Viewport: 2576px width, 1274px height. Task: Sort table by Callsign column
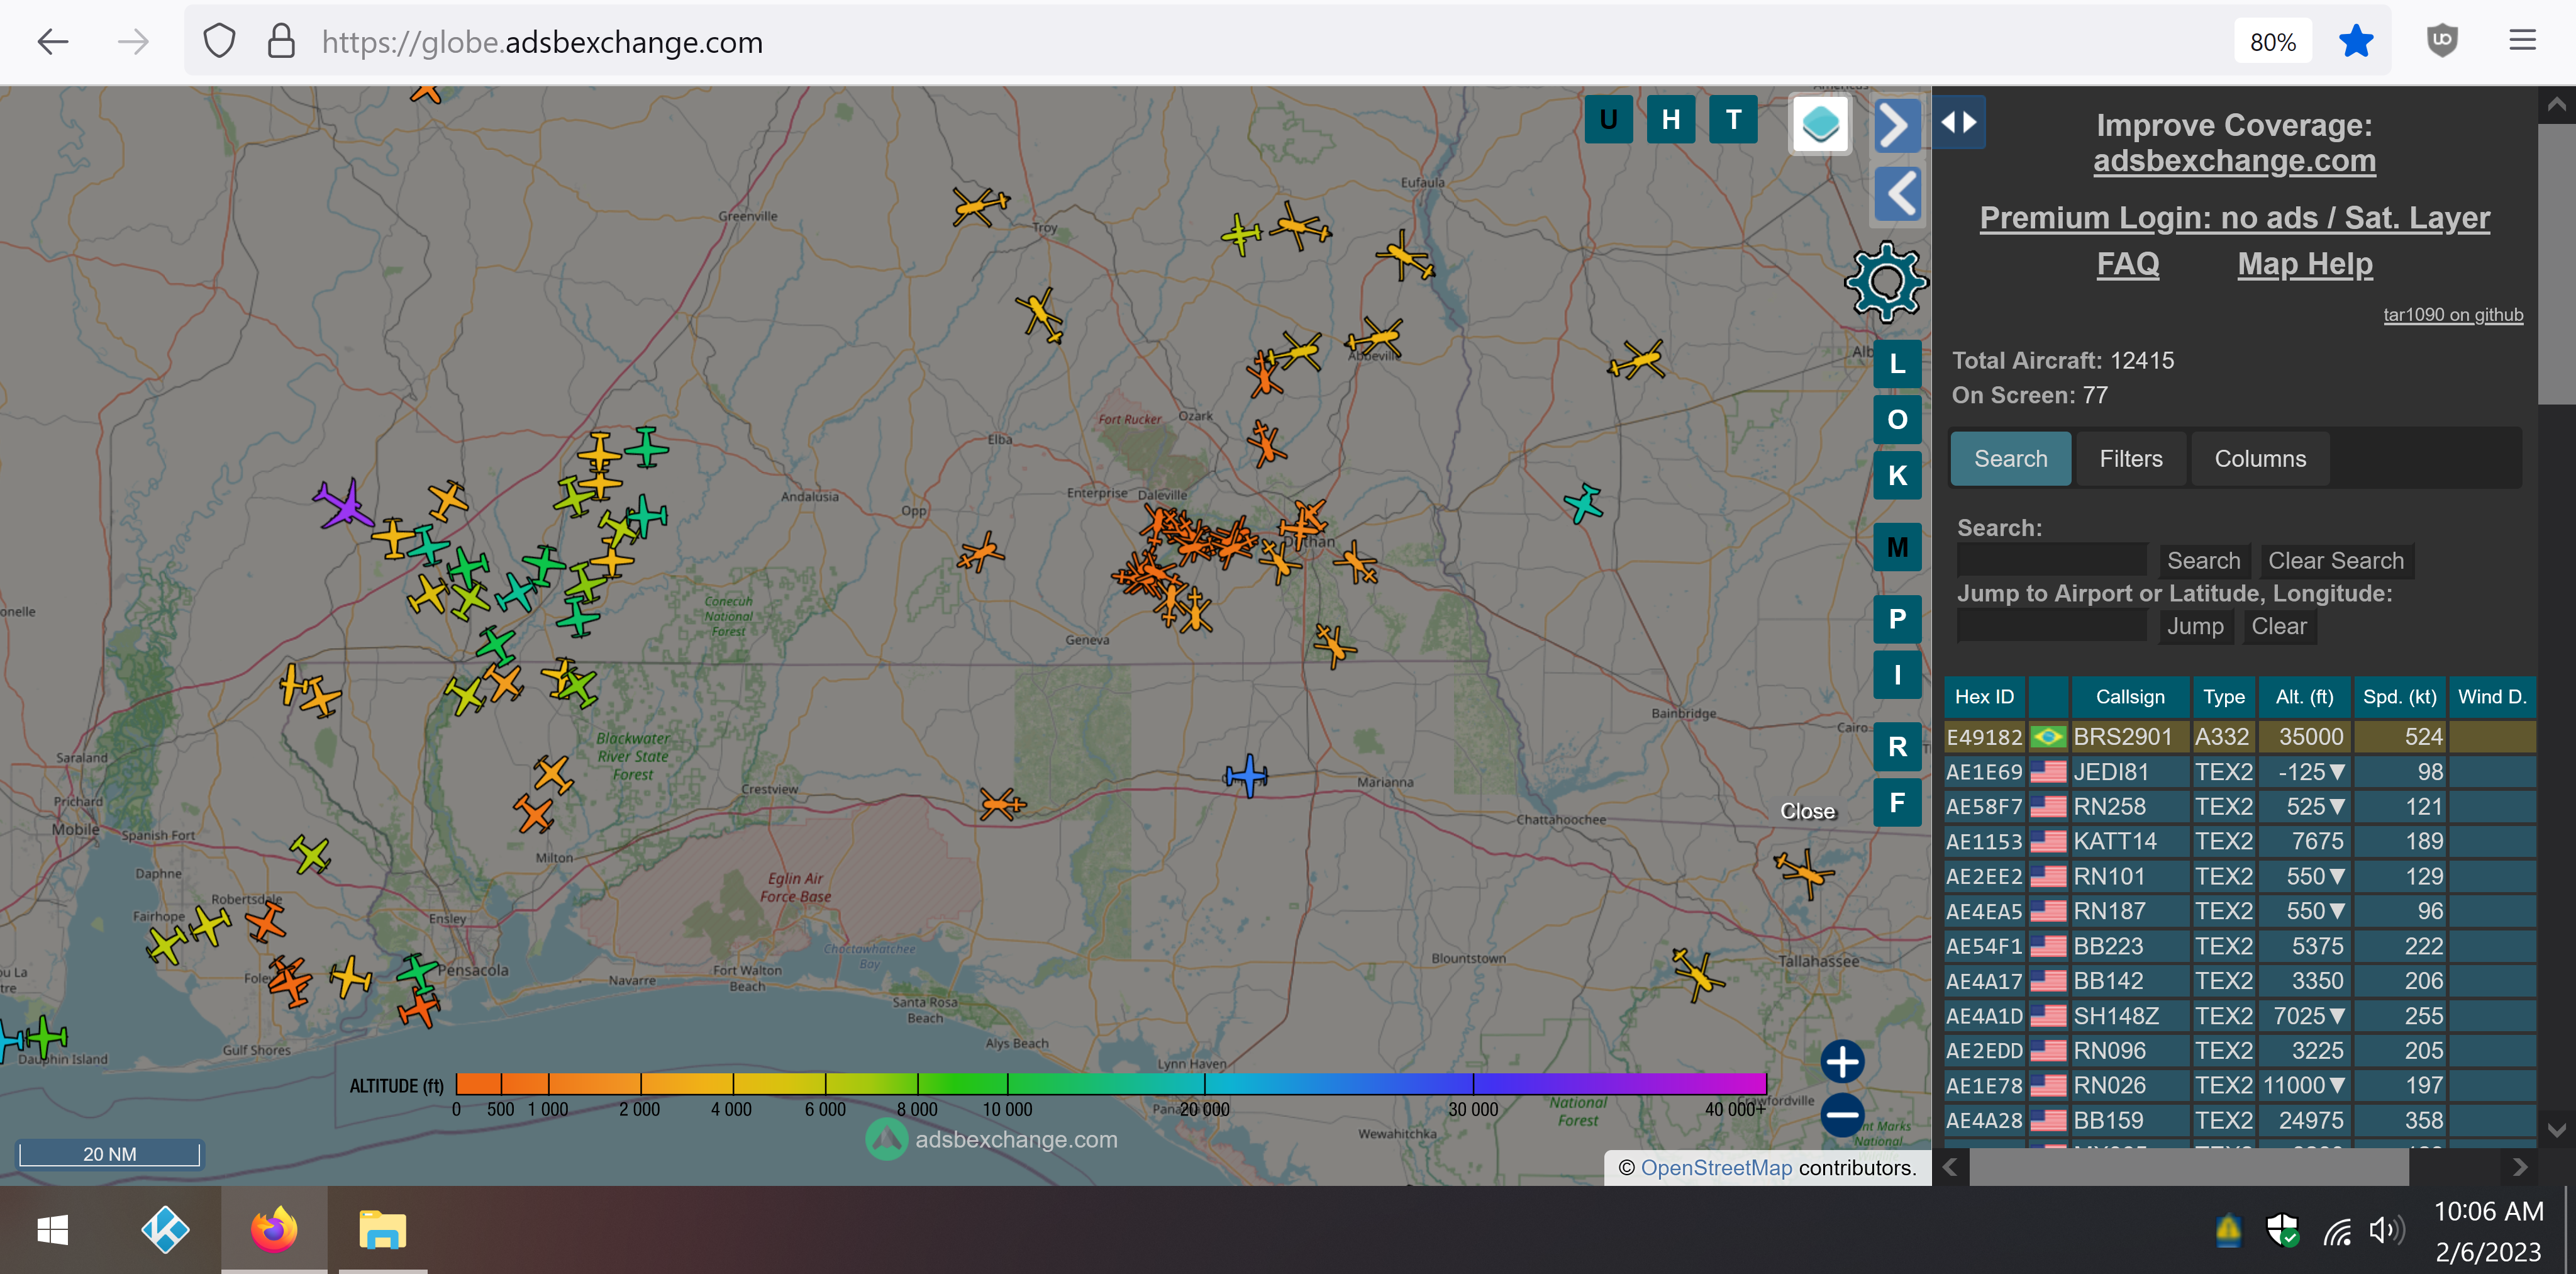(2129, 697)
